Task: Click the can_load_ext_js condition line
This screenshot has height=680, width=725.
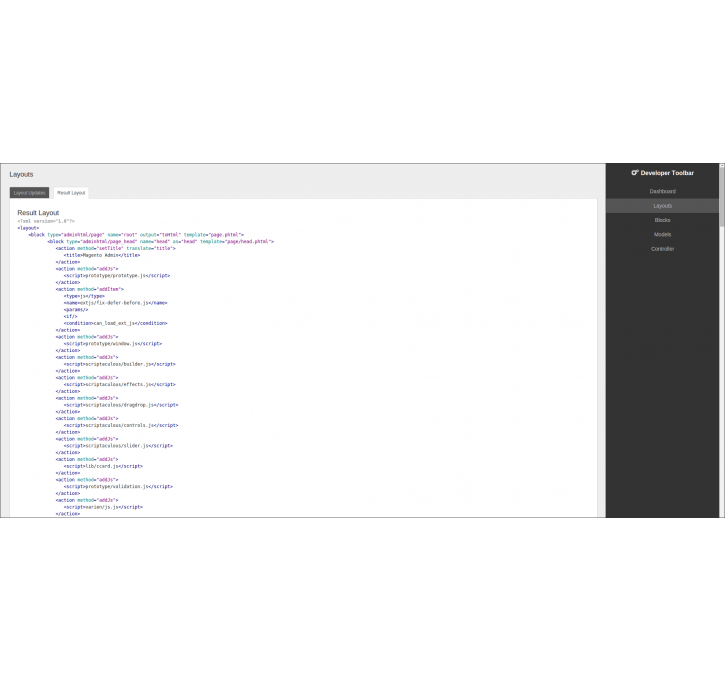Action: click(x=115, y=323)
